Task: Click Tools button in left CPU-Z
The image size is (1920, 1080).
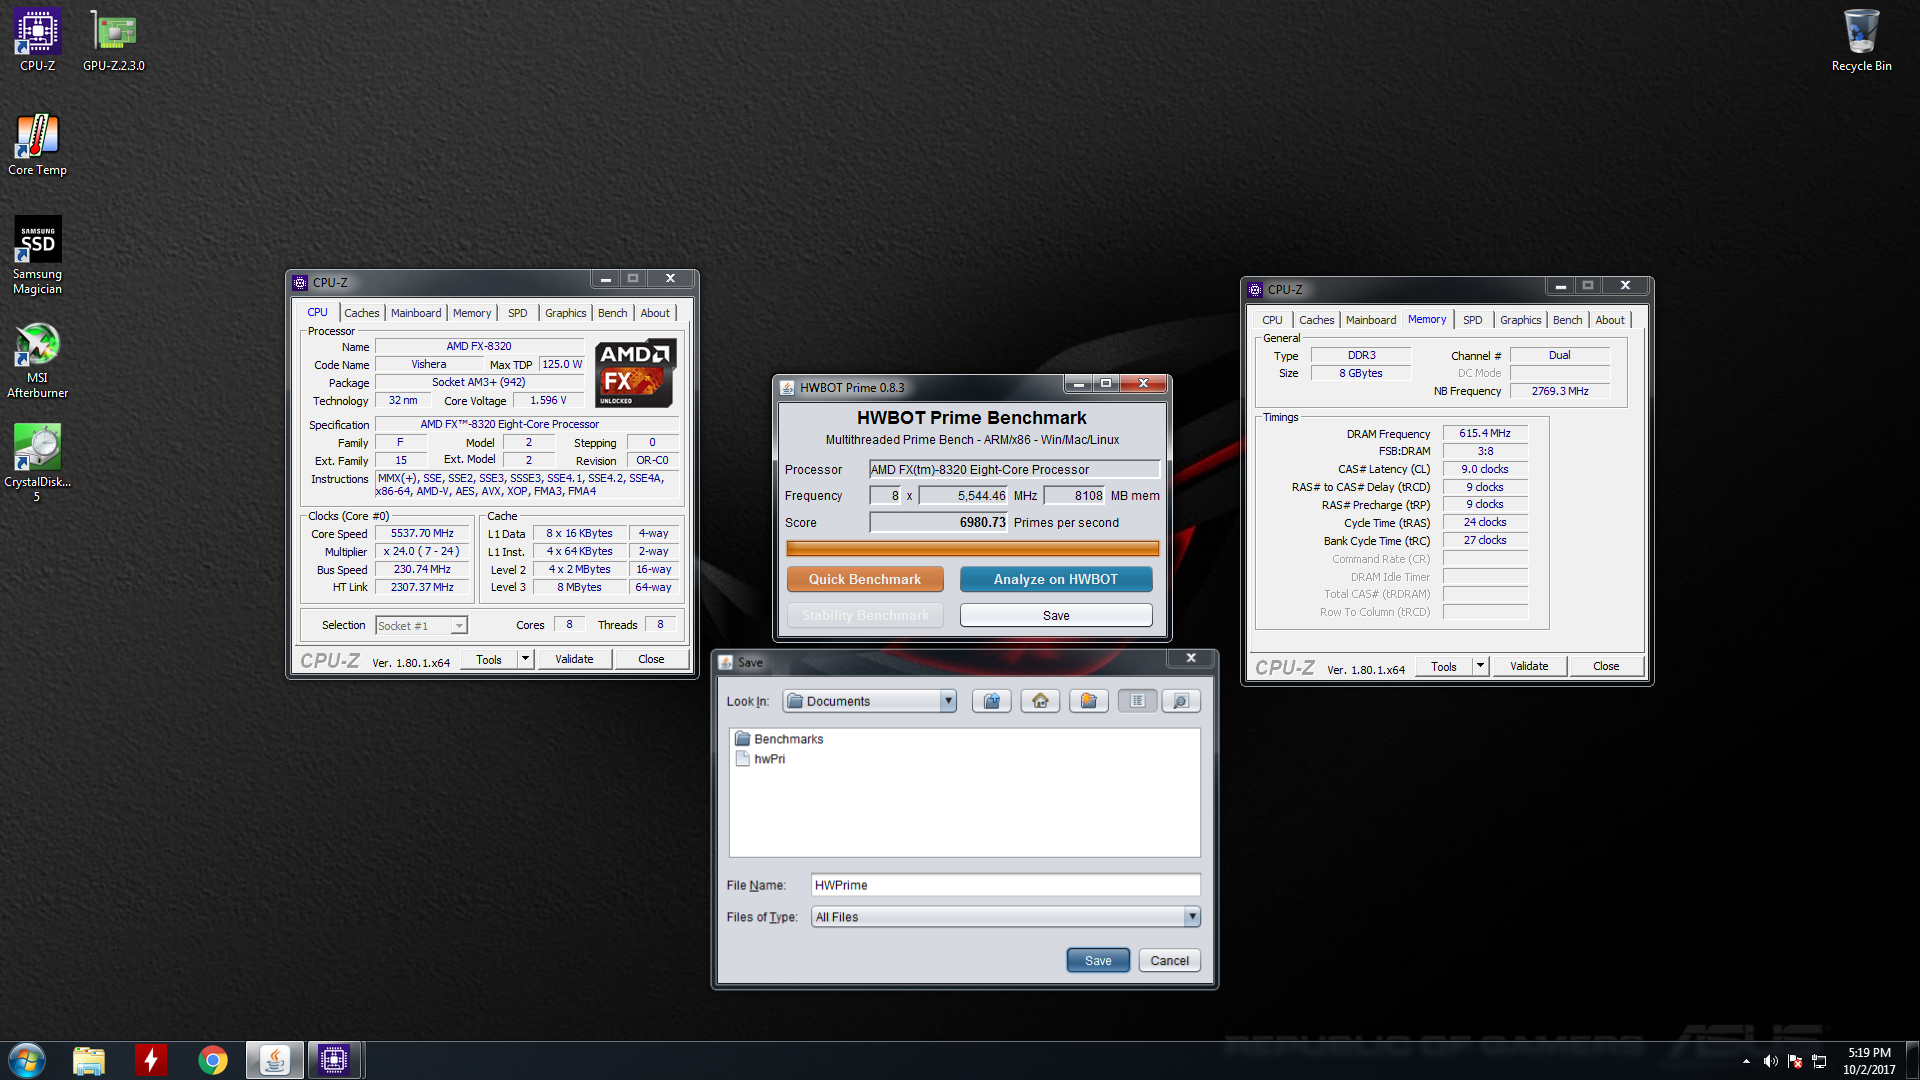Action: tap(489, 659)
